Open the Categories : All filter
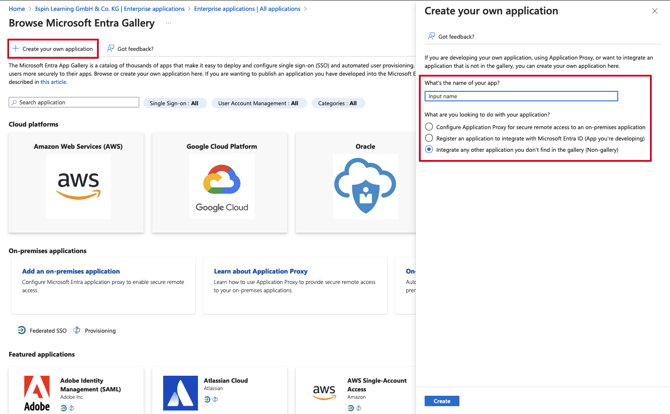This screenshot has width=670, height=414. 338,103
